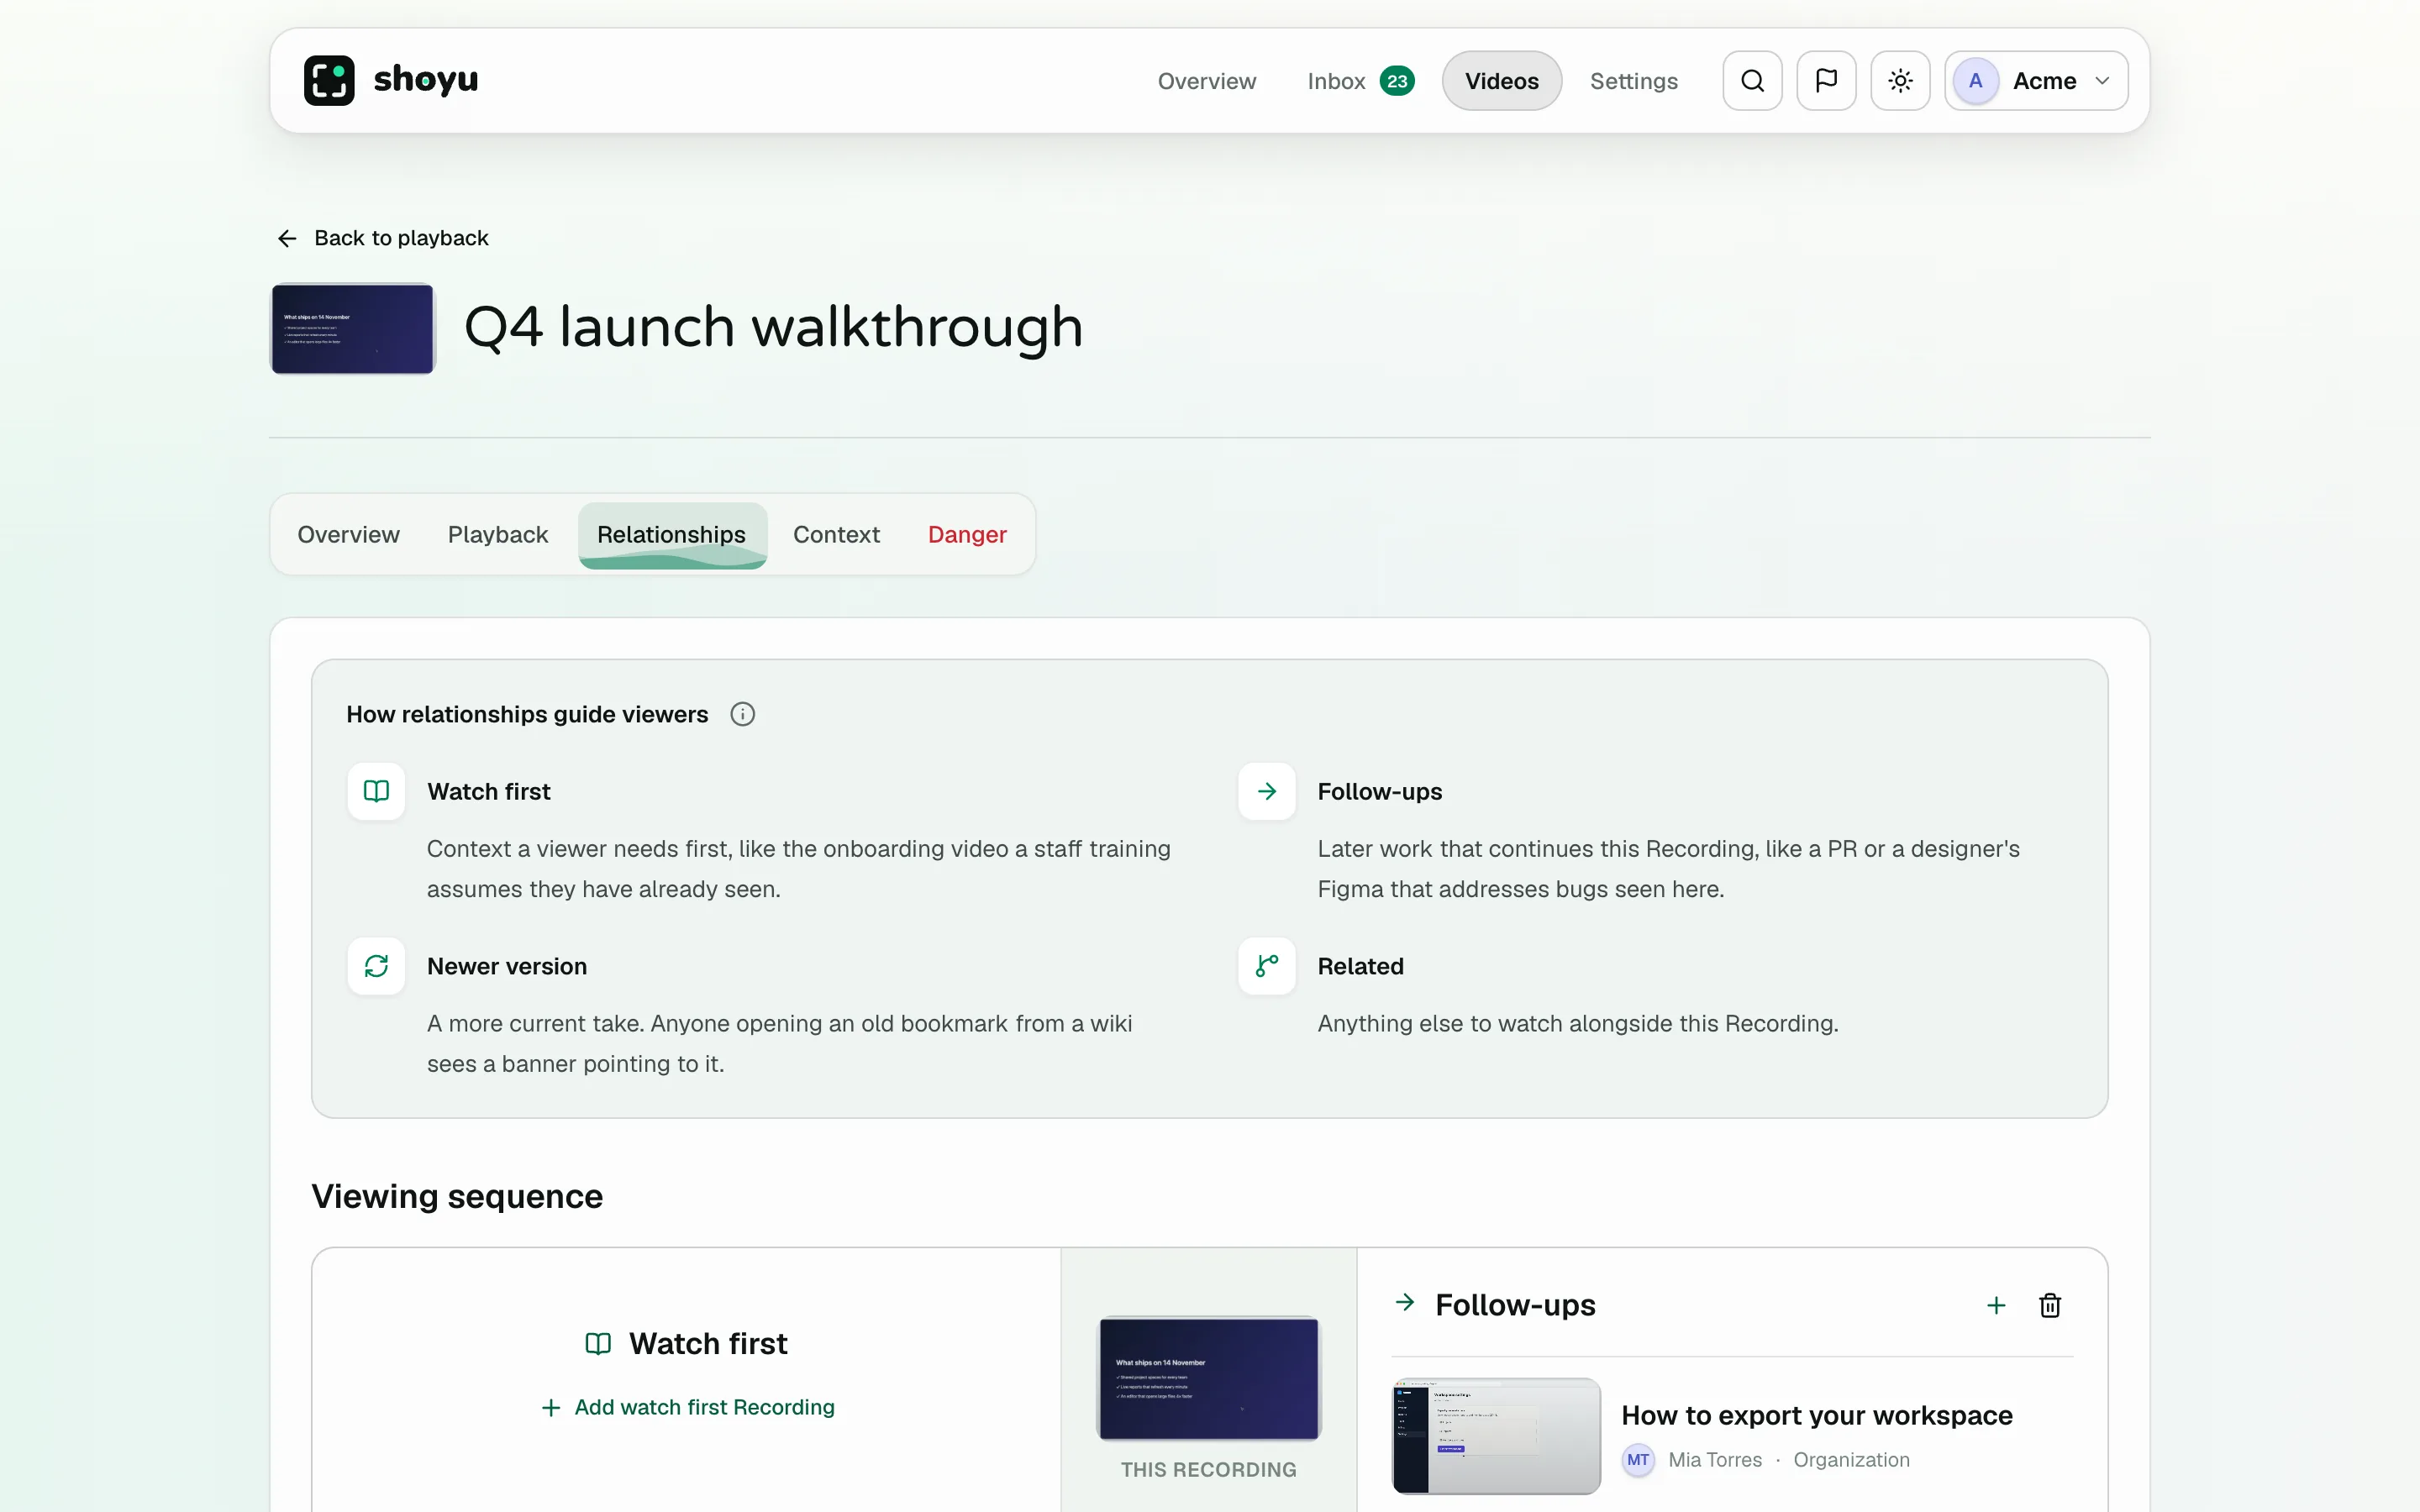
Task: Open the search magnifier button
Action: click(x=1752, y=80)
